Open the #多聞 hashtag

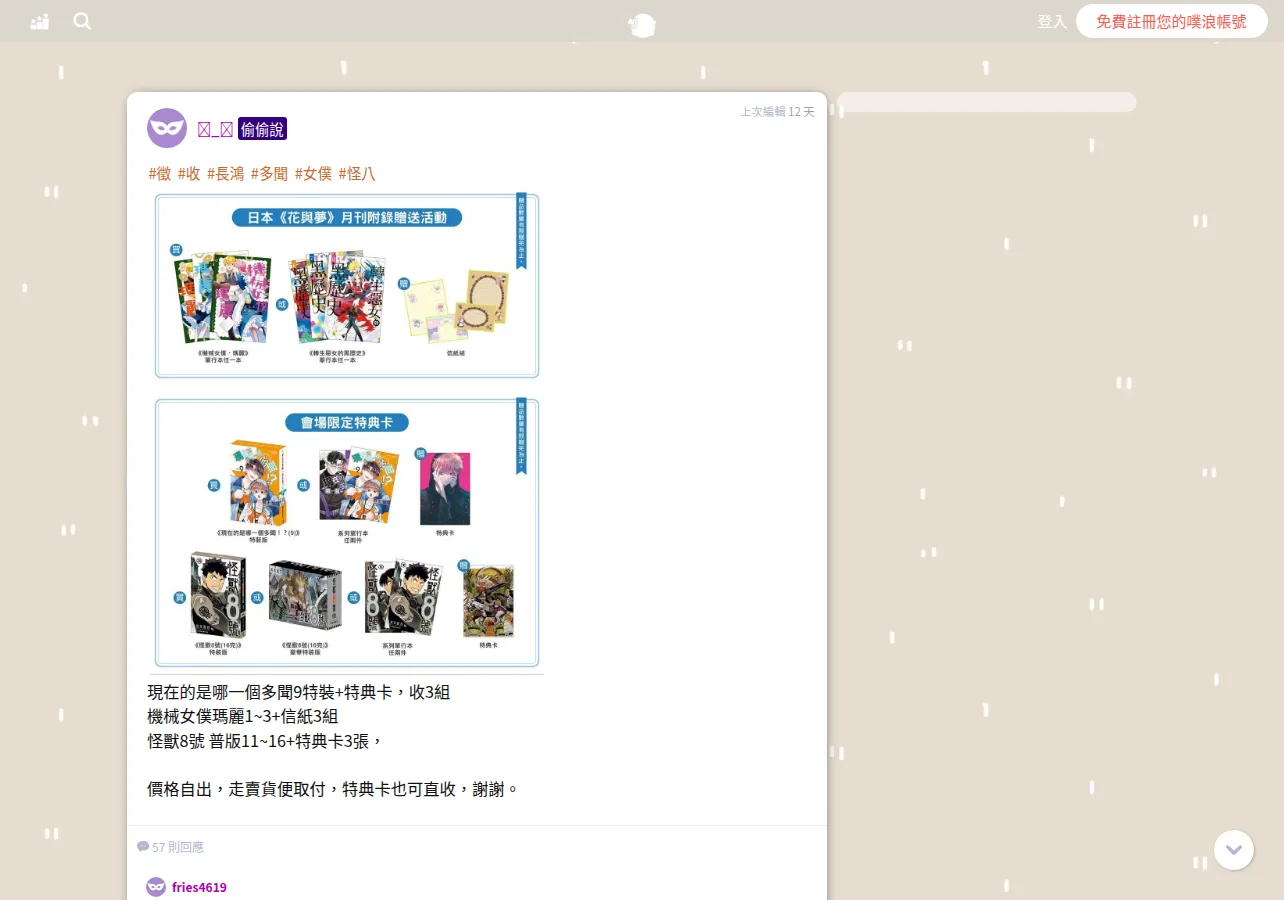269,173
